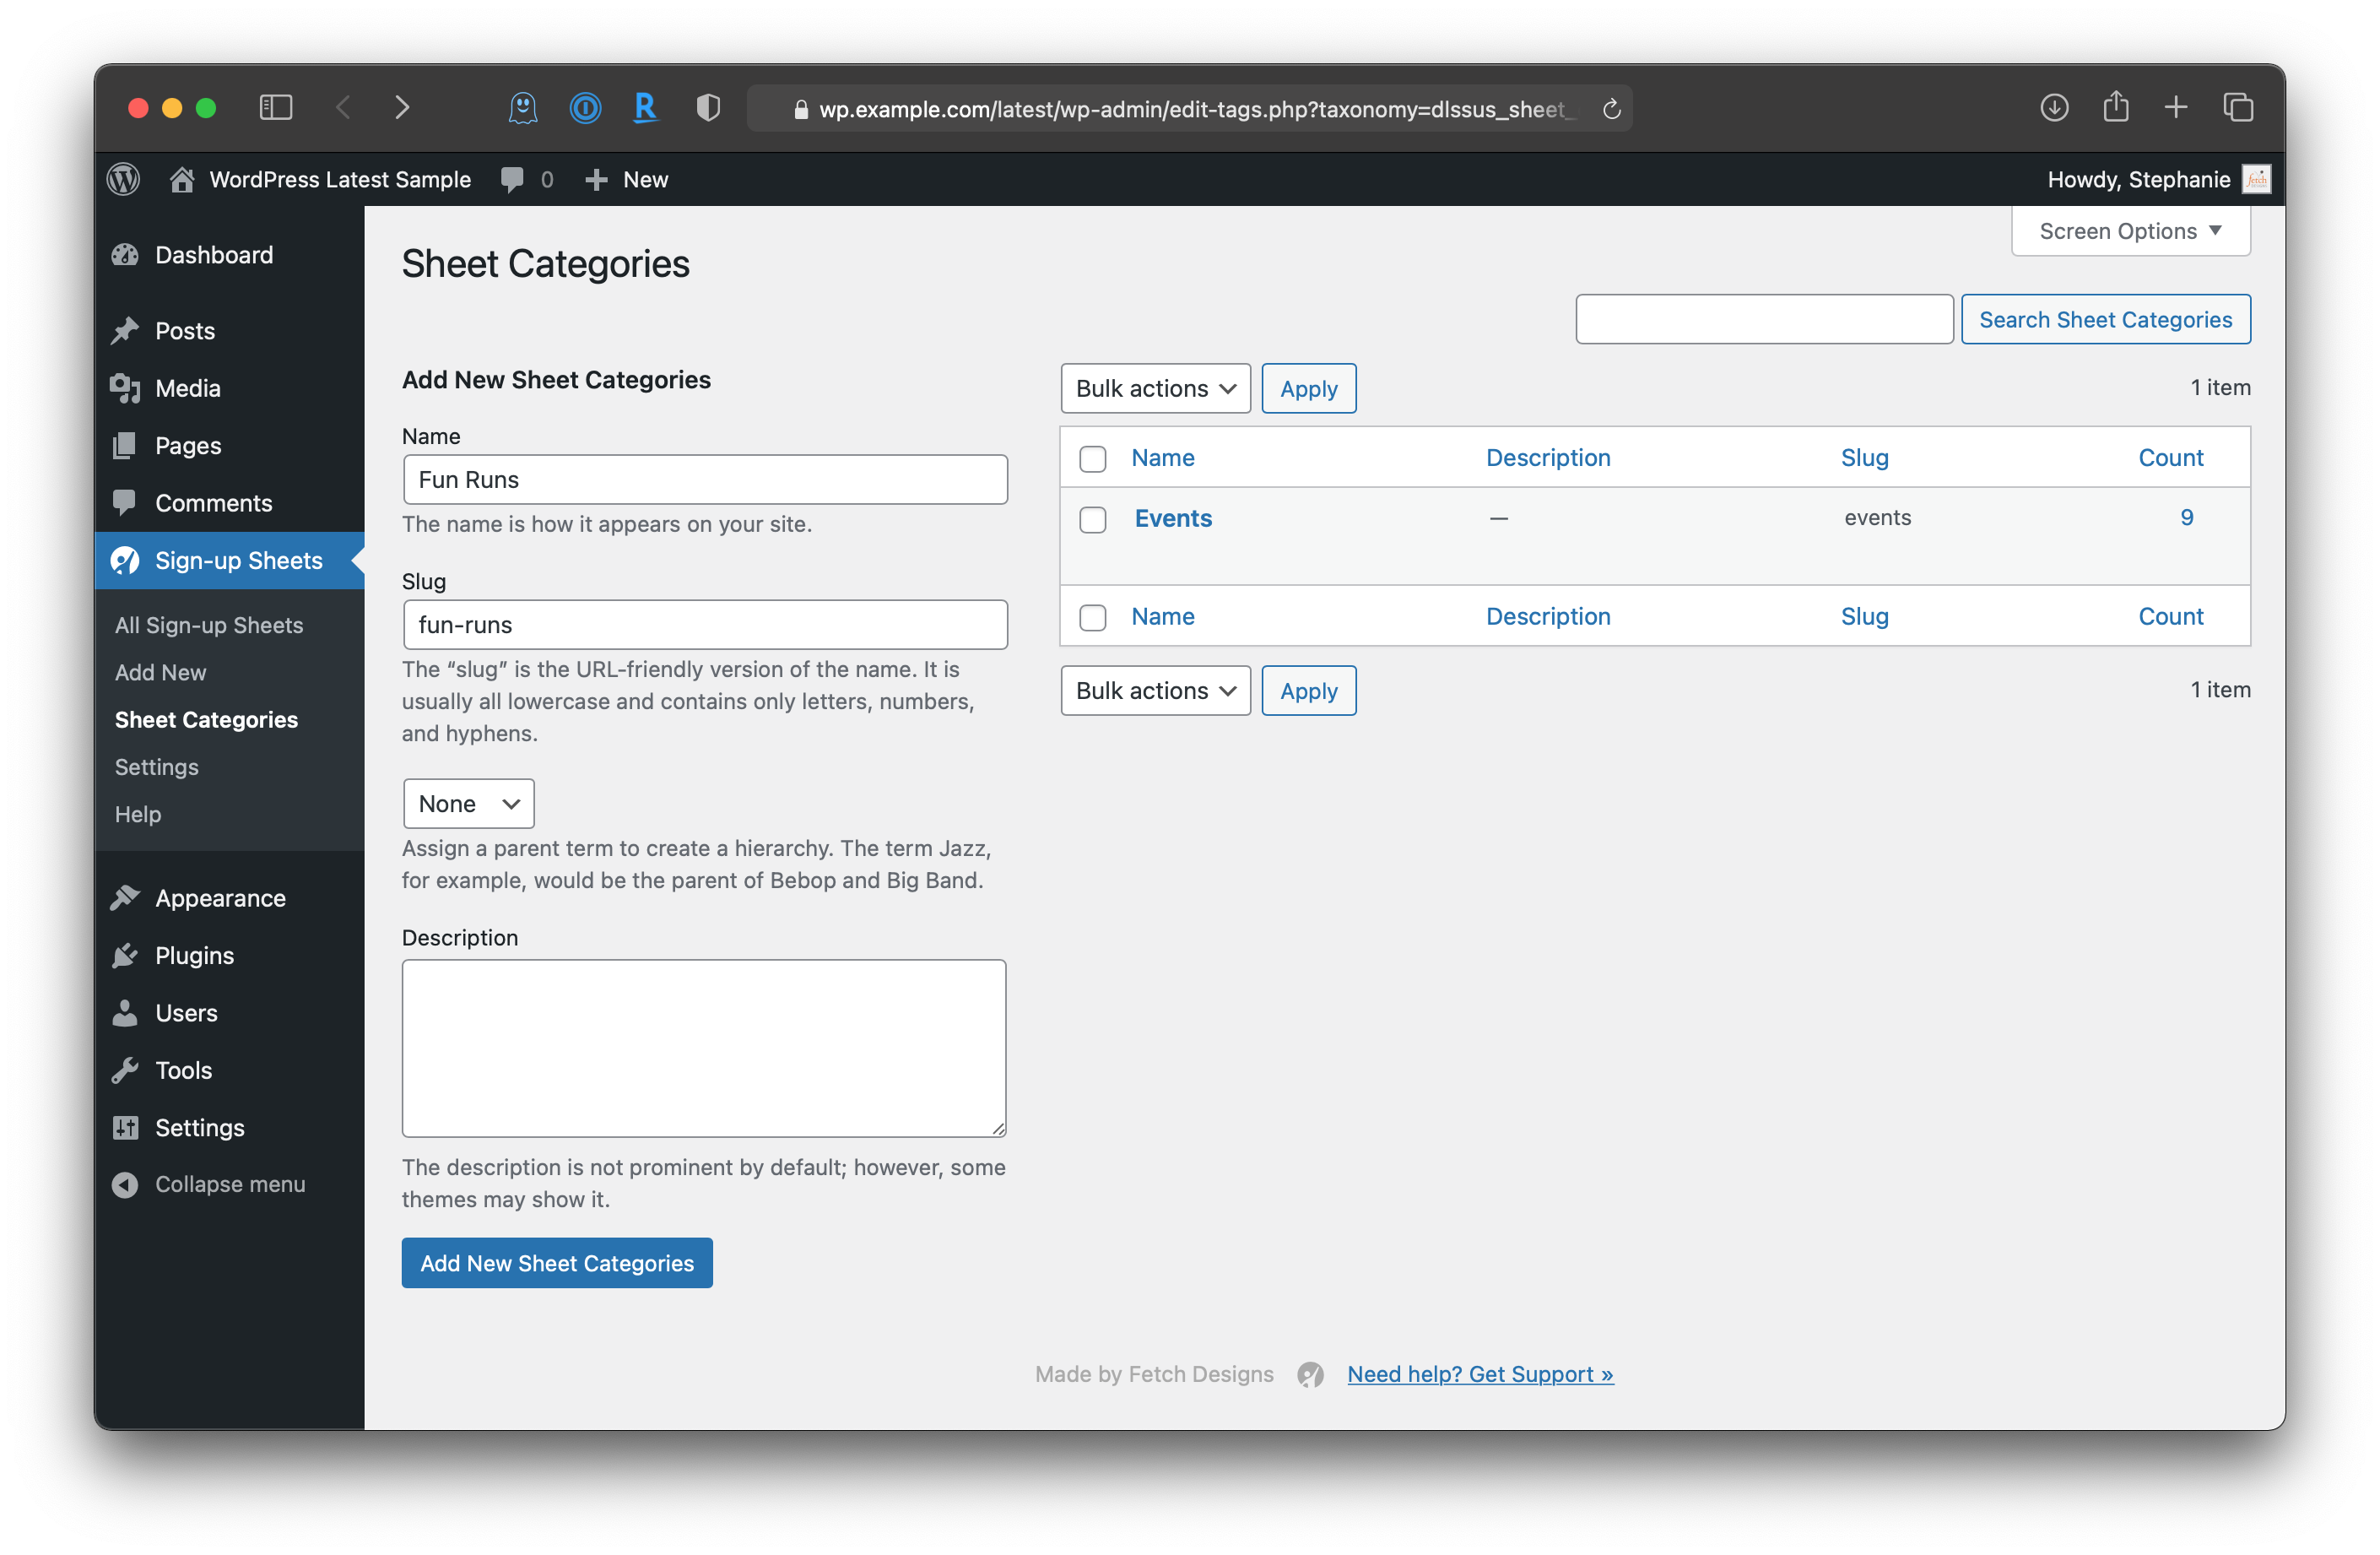Click the Fetch Designs footer logo
Screen dimensions: 2380x1555
click(x=1310, y=1375)
